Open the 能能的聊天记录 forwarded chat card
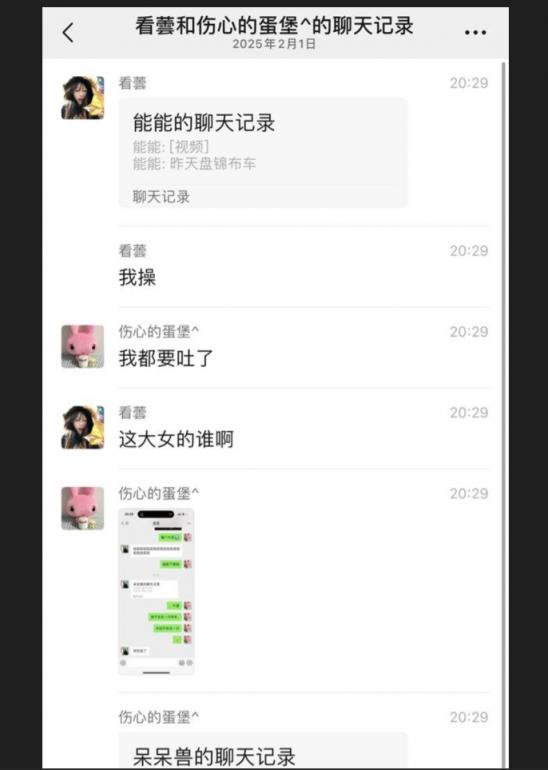548x770 pixels. [263, 153]
